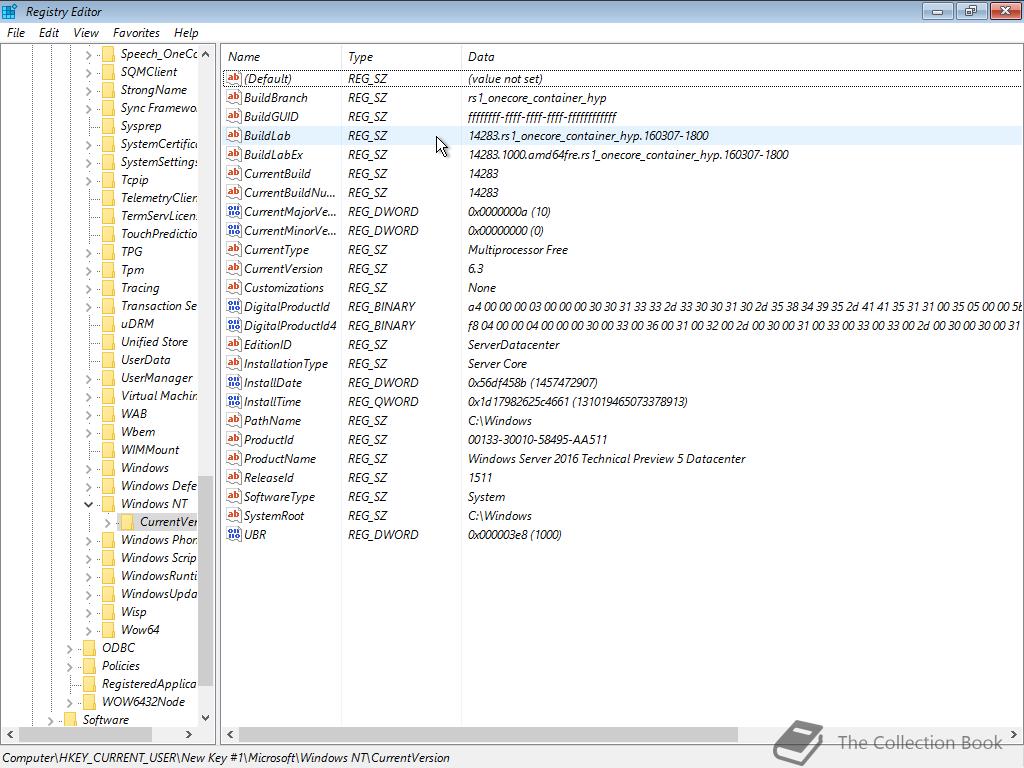Image resolution: width=1024 pixels, height=768 pixels.
Task: Expand the Tracing key node
Action: pos(89,288)
